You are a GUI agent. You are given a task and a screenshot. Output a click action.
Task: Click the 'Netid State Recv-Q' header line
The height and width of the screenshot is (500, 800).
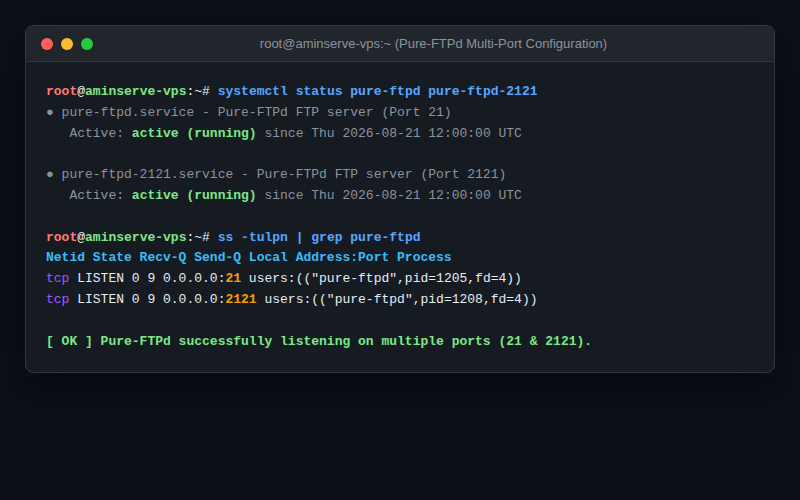pos(248,257)
